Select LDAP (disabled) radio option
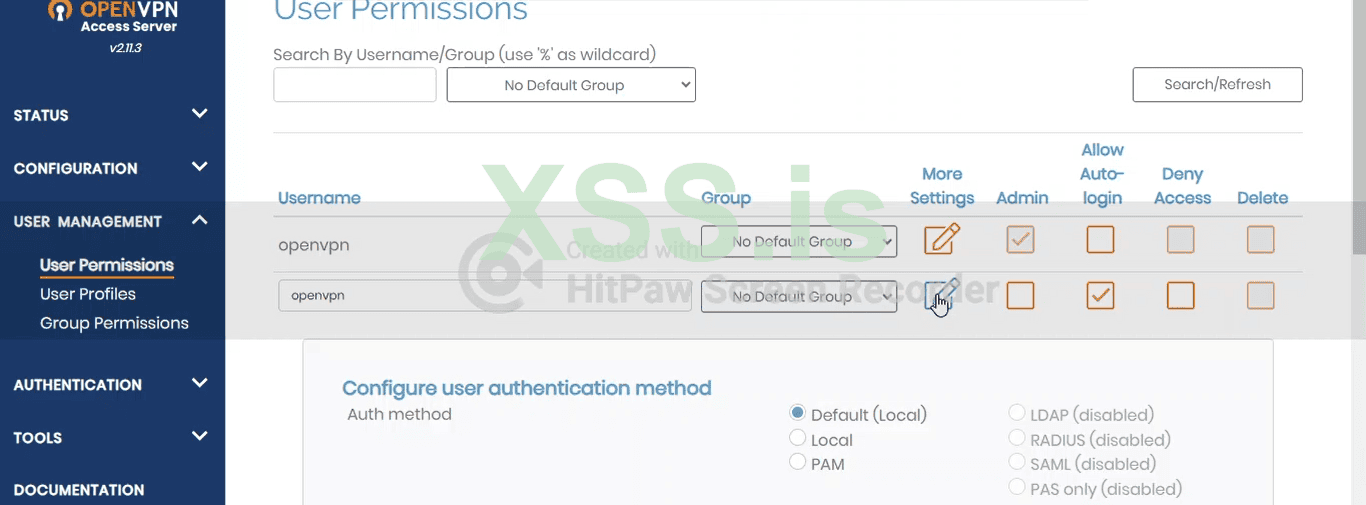 pyautogui.click(x=1016, y=413)
